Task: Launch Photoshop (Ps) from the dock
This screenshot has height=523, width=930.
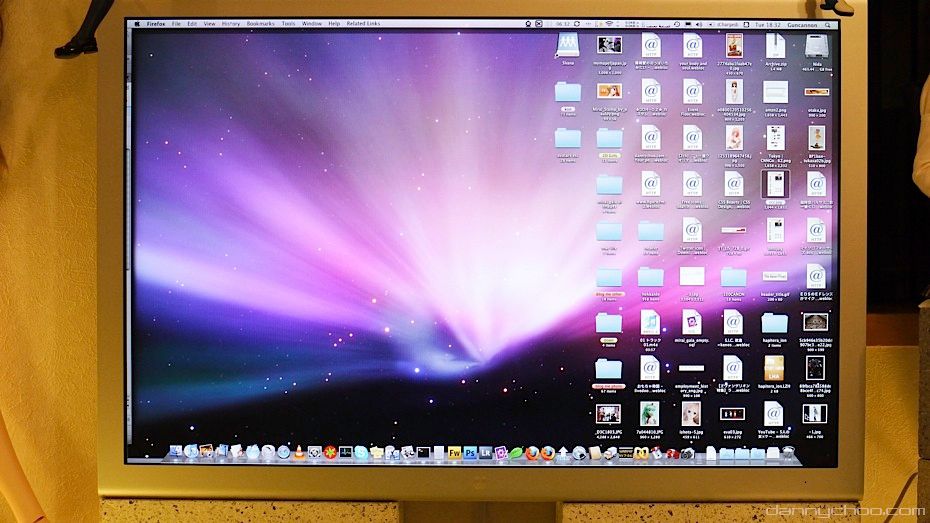Action: [469, 453]
